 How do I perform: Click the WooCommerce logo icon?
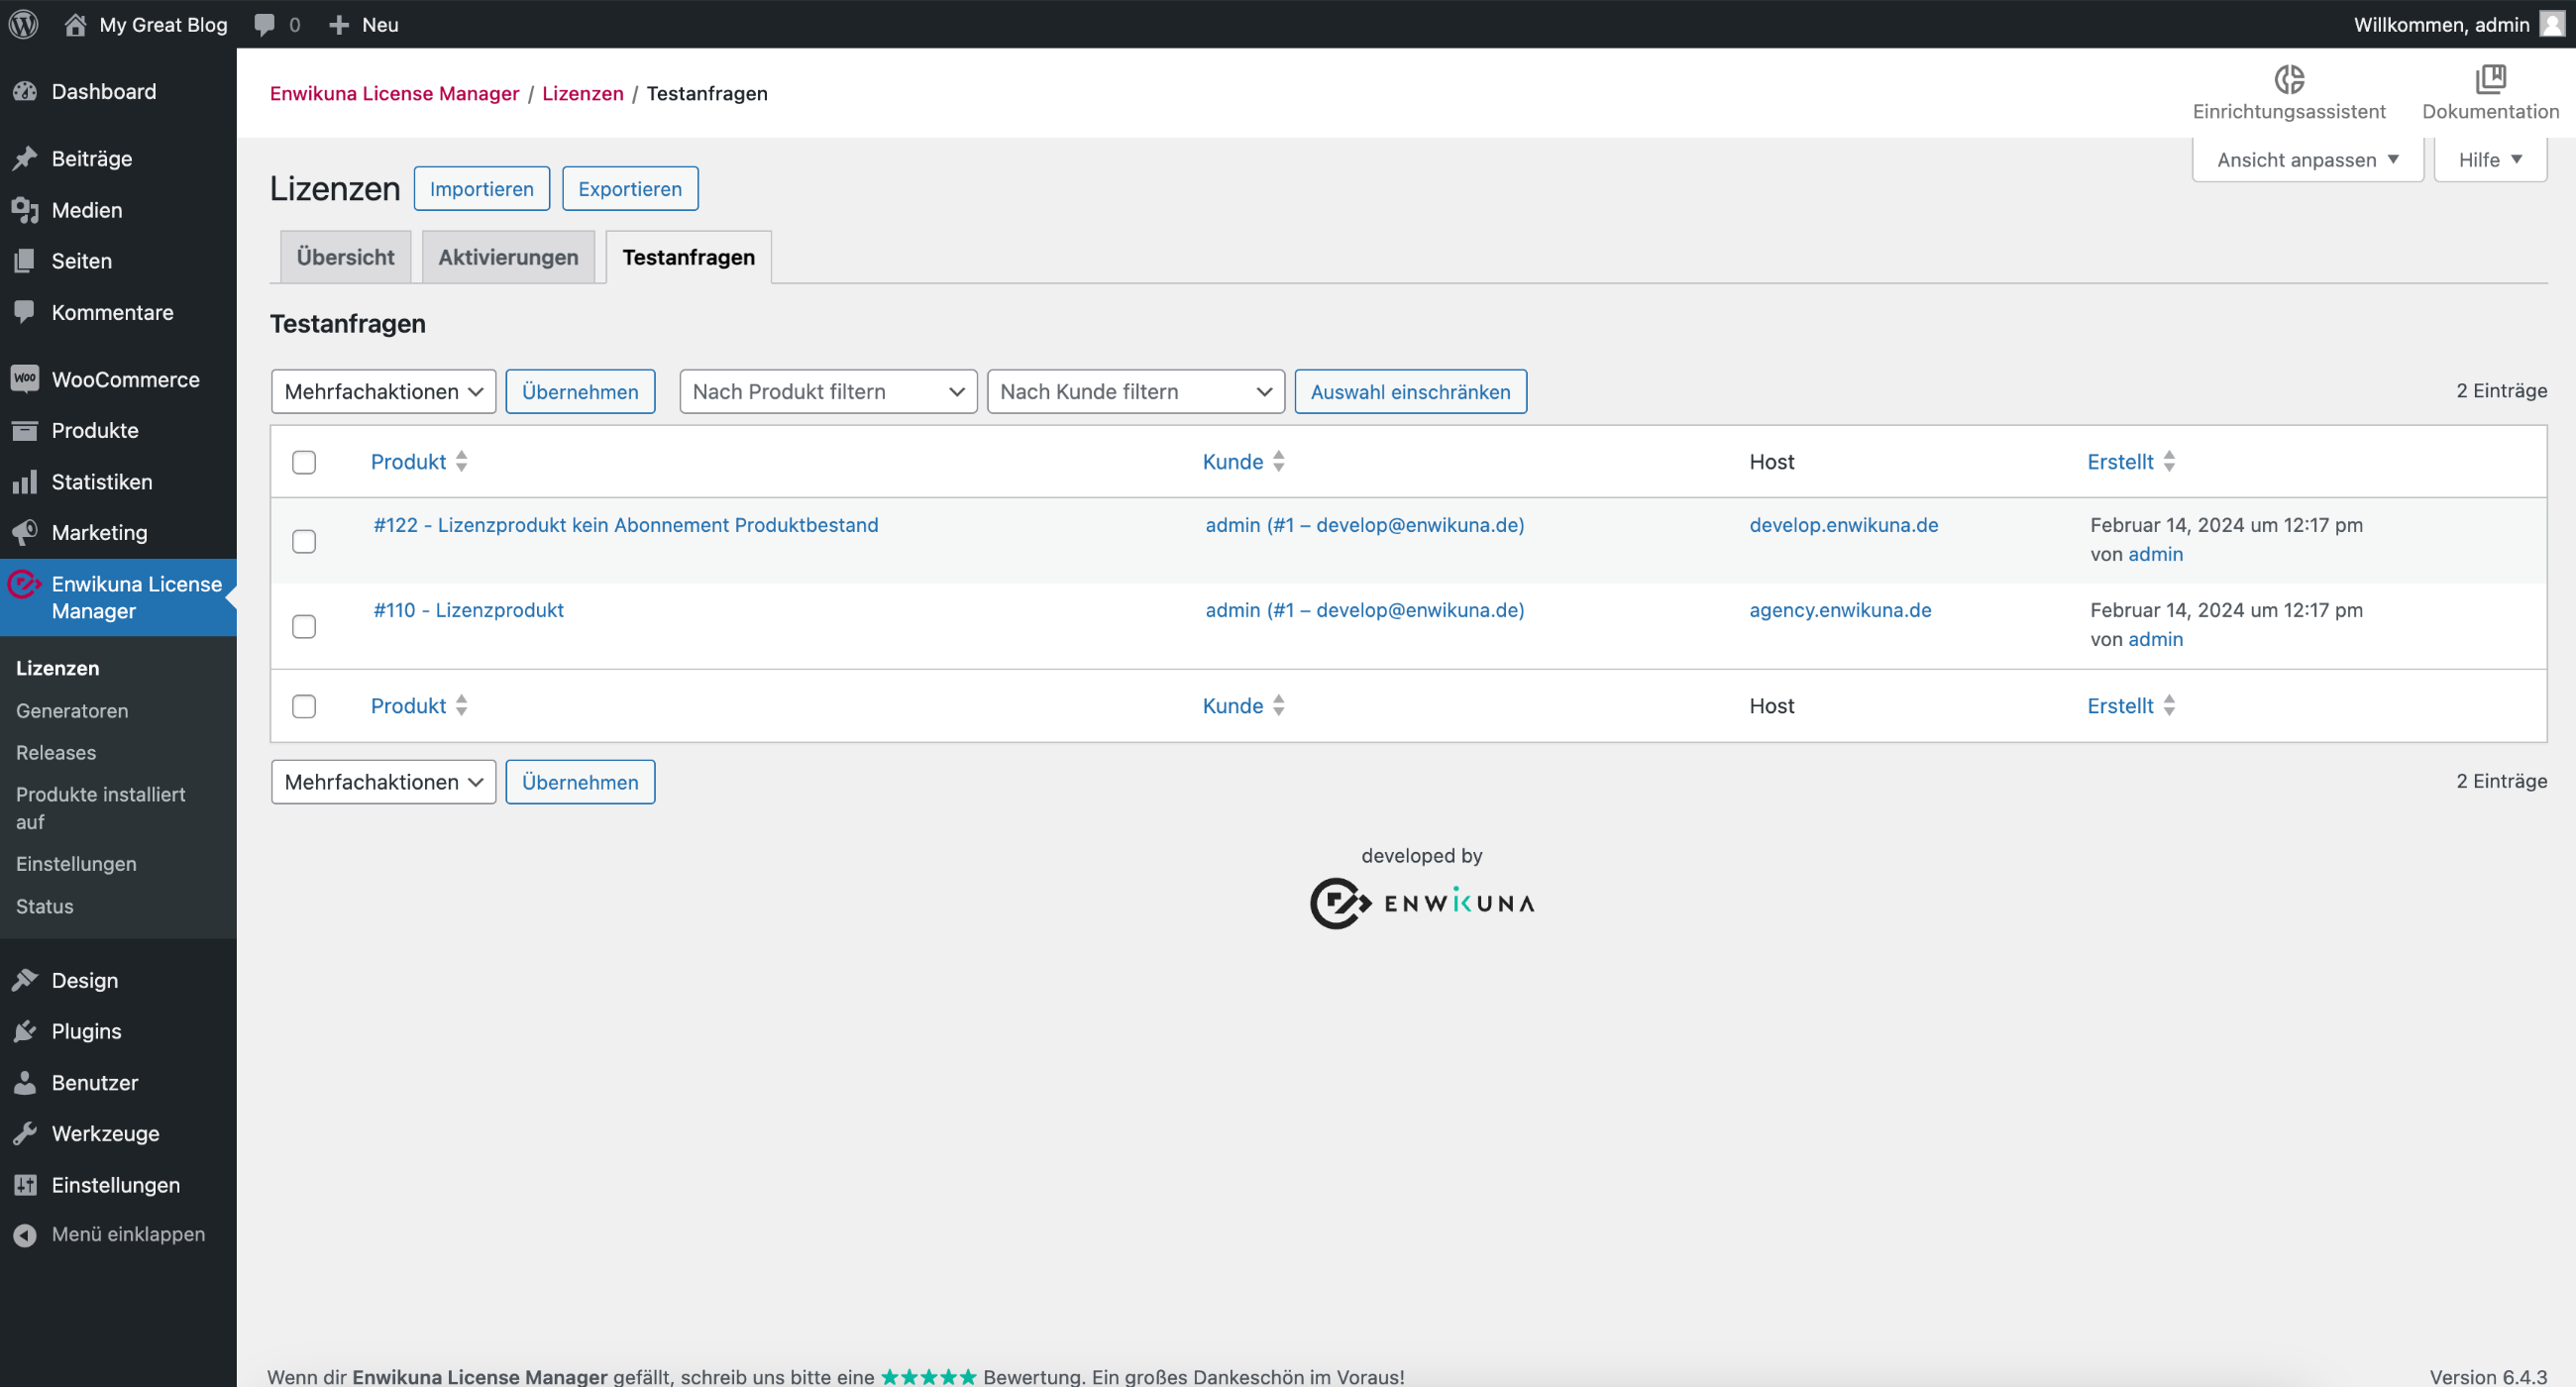[x=25, y=379]
